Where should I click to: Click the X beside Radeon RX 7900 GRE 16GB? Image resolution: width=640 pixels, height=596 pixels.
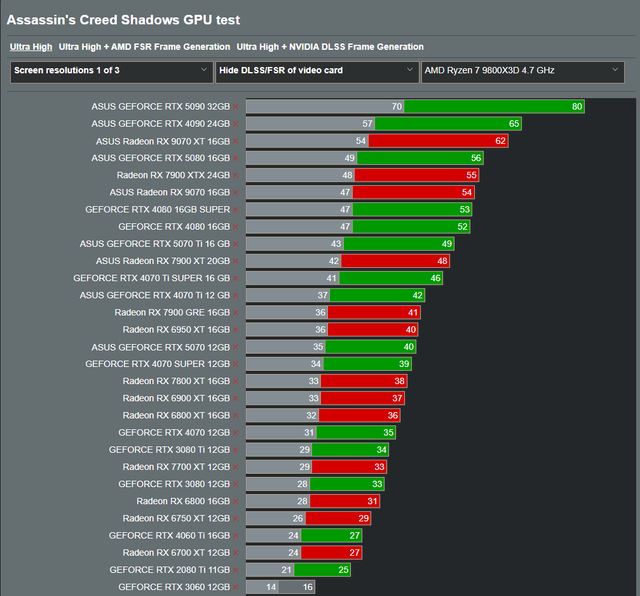click(236, 313)
